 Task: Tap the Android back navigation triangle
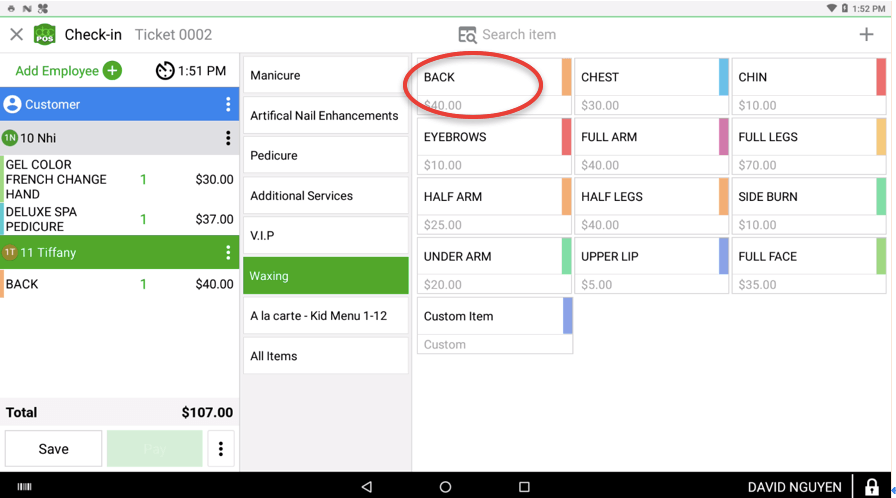point(367,487)
